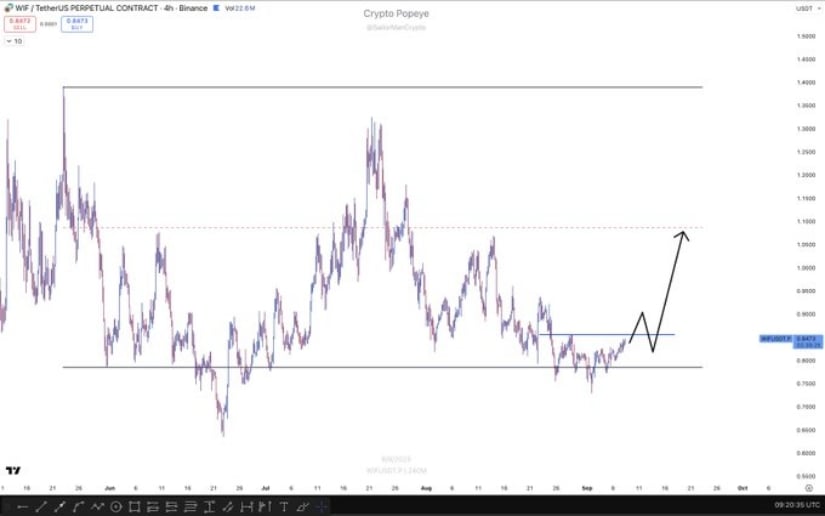The width and height of the screenshot is (825, 516).
Task: Select the short blue horizontal line
Action: 607,335
